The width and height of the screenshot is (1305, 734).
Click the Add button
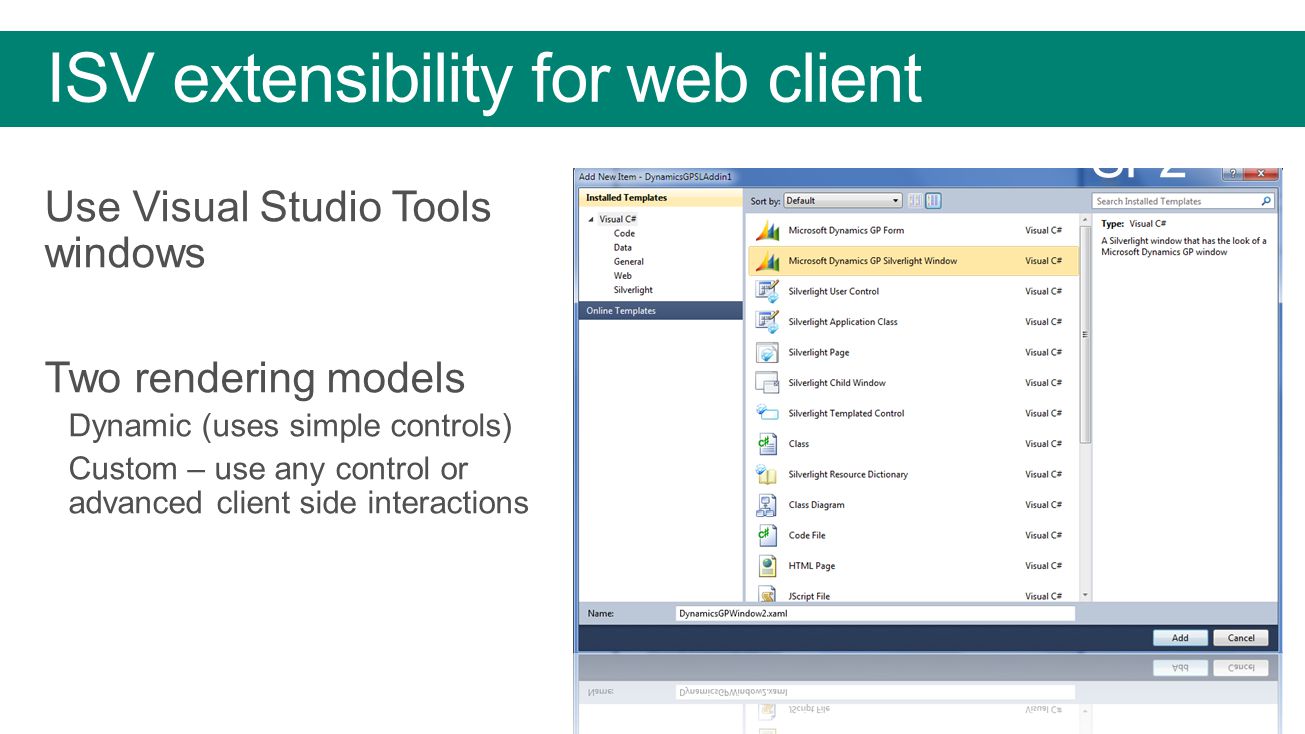pyautogui.click(x=1180, y=638)
